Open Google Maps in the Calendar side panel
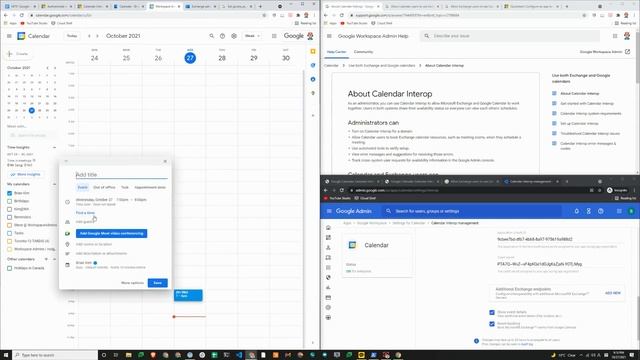Image resolution: width=640 pixels, height=360 pixels. coord(313,93)
